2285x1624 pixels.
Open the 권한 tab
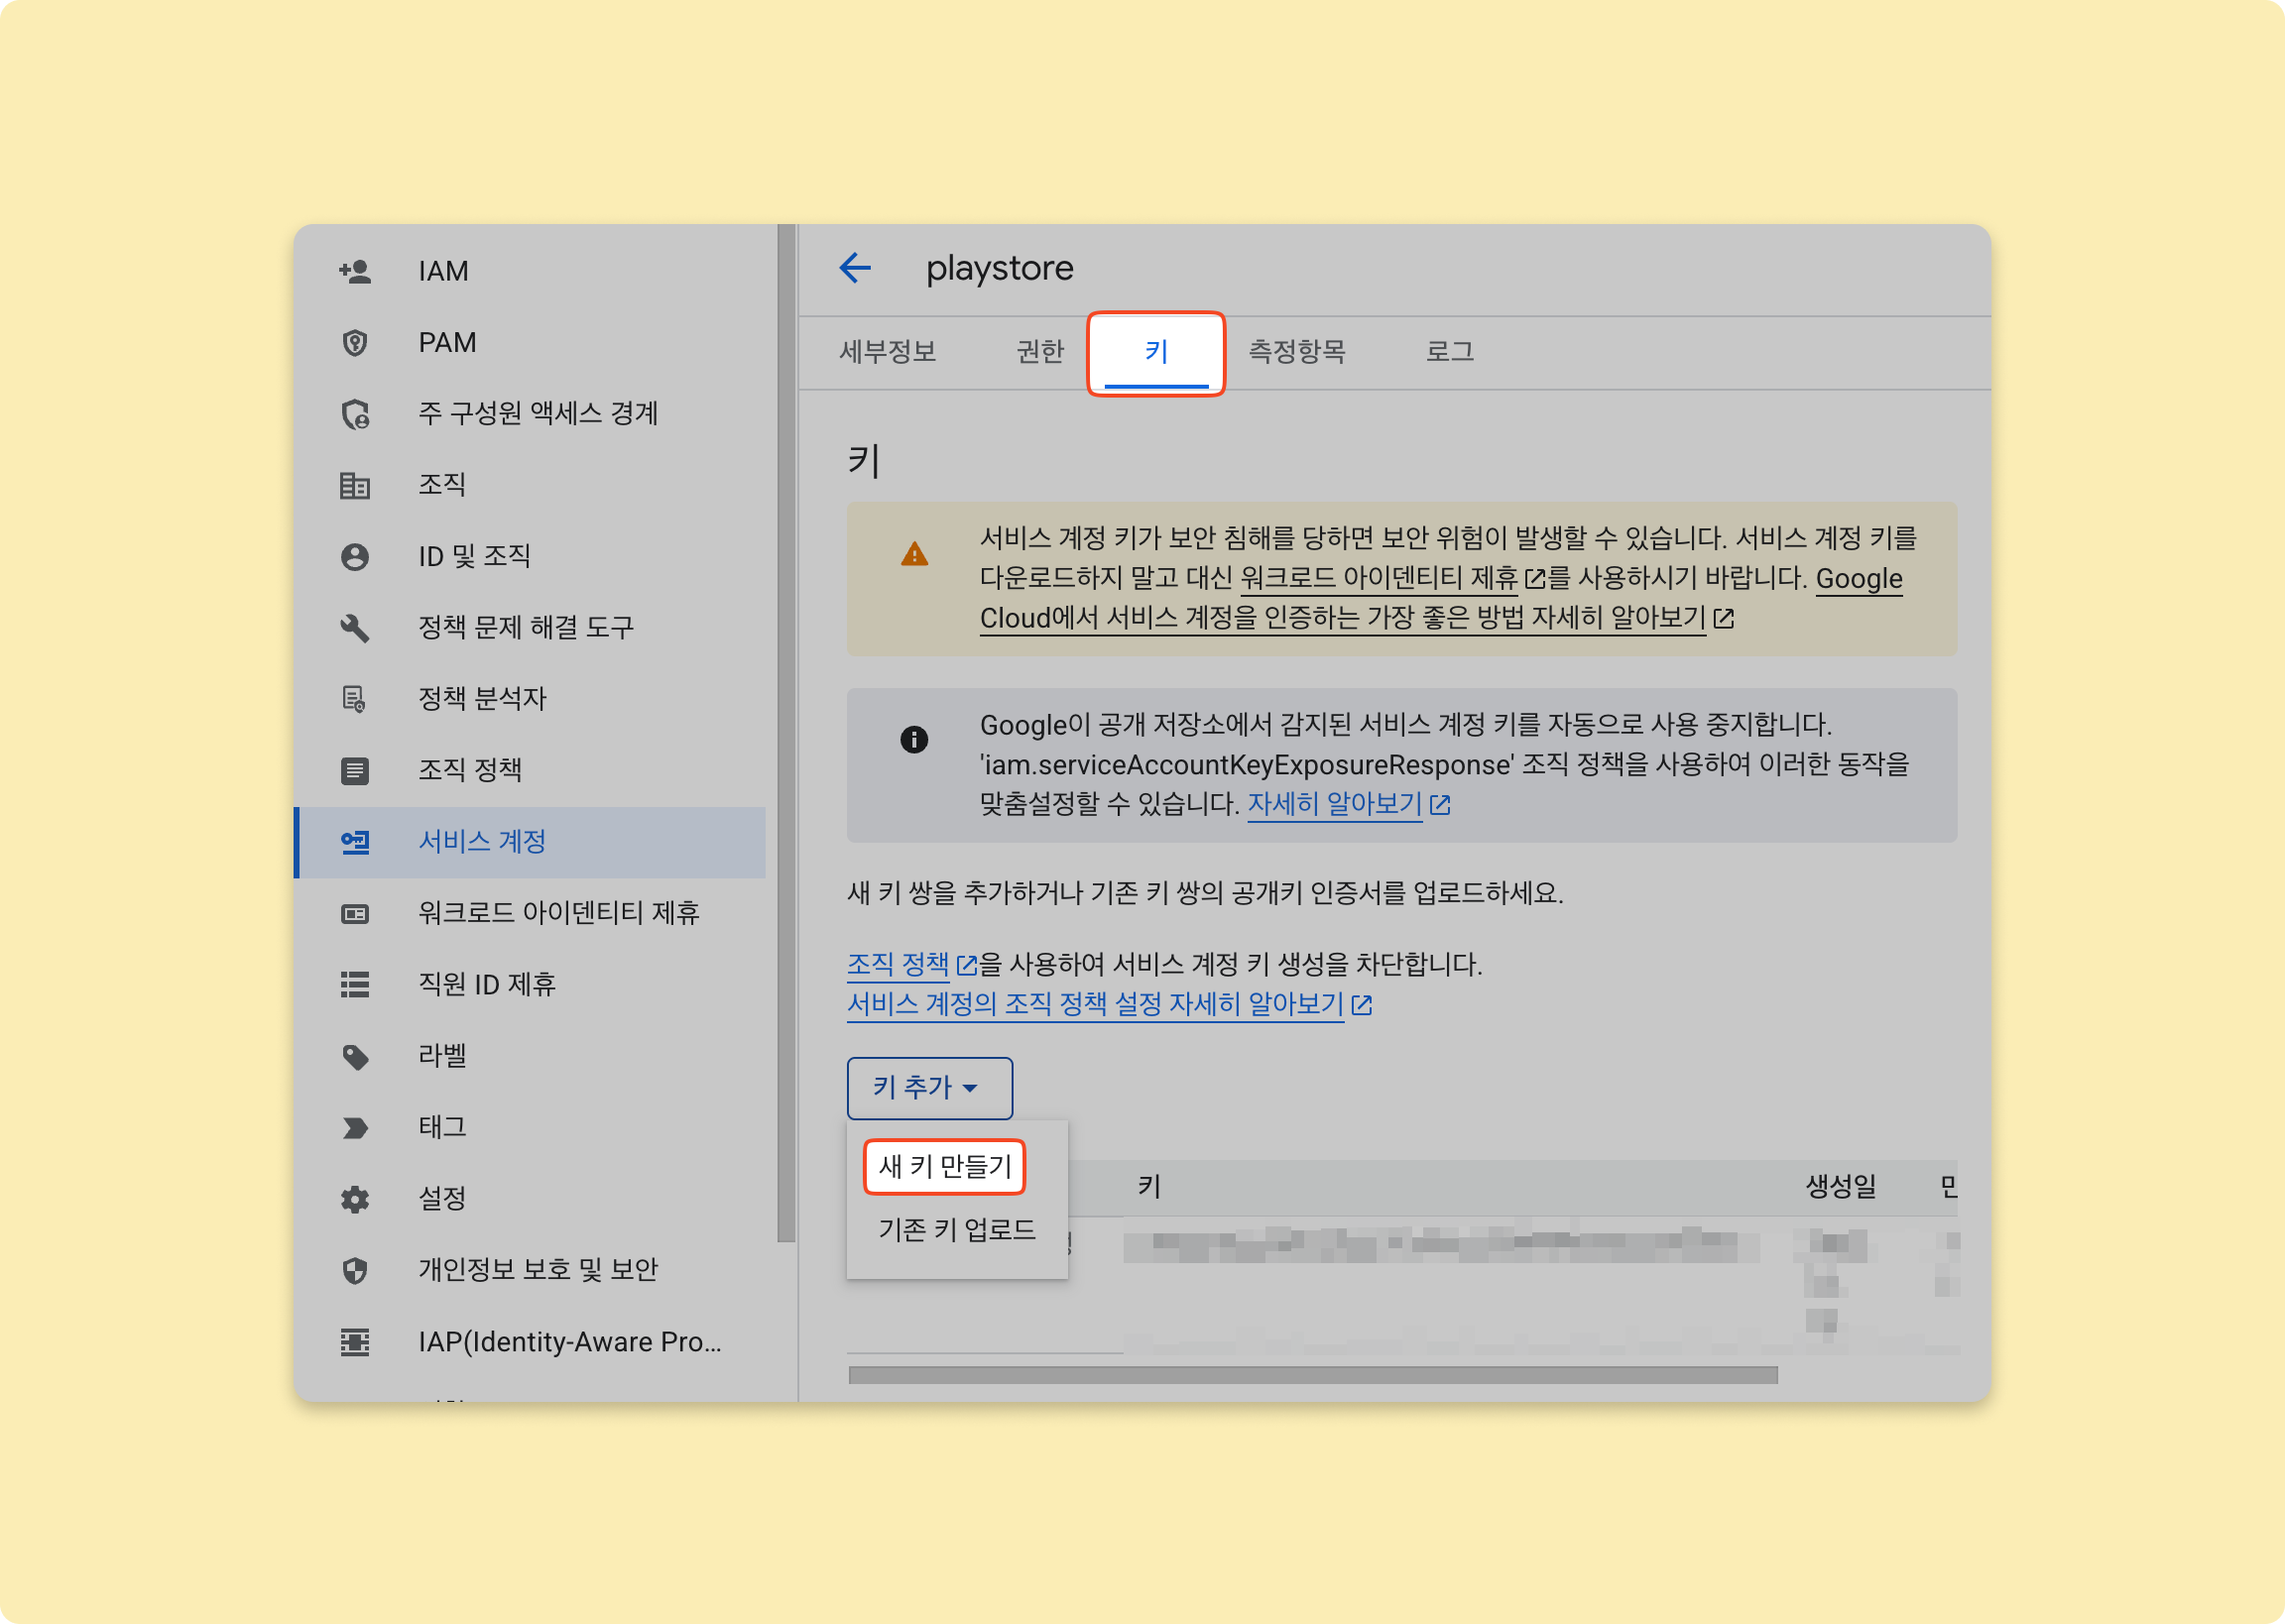pos(1039,352)
